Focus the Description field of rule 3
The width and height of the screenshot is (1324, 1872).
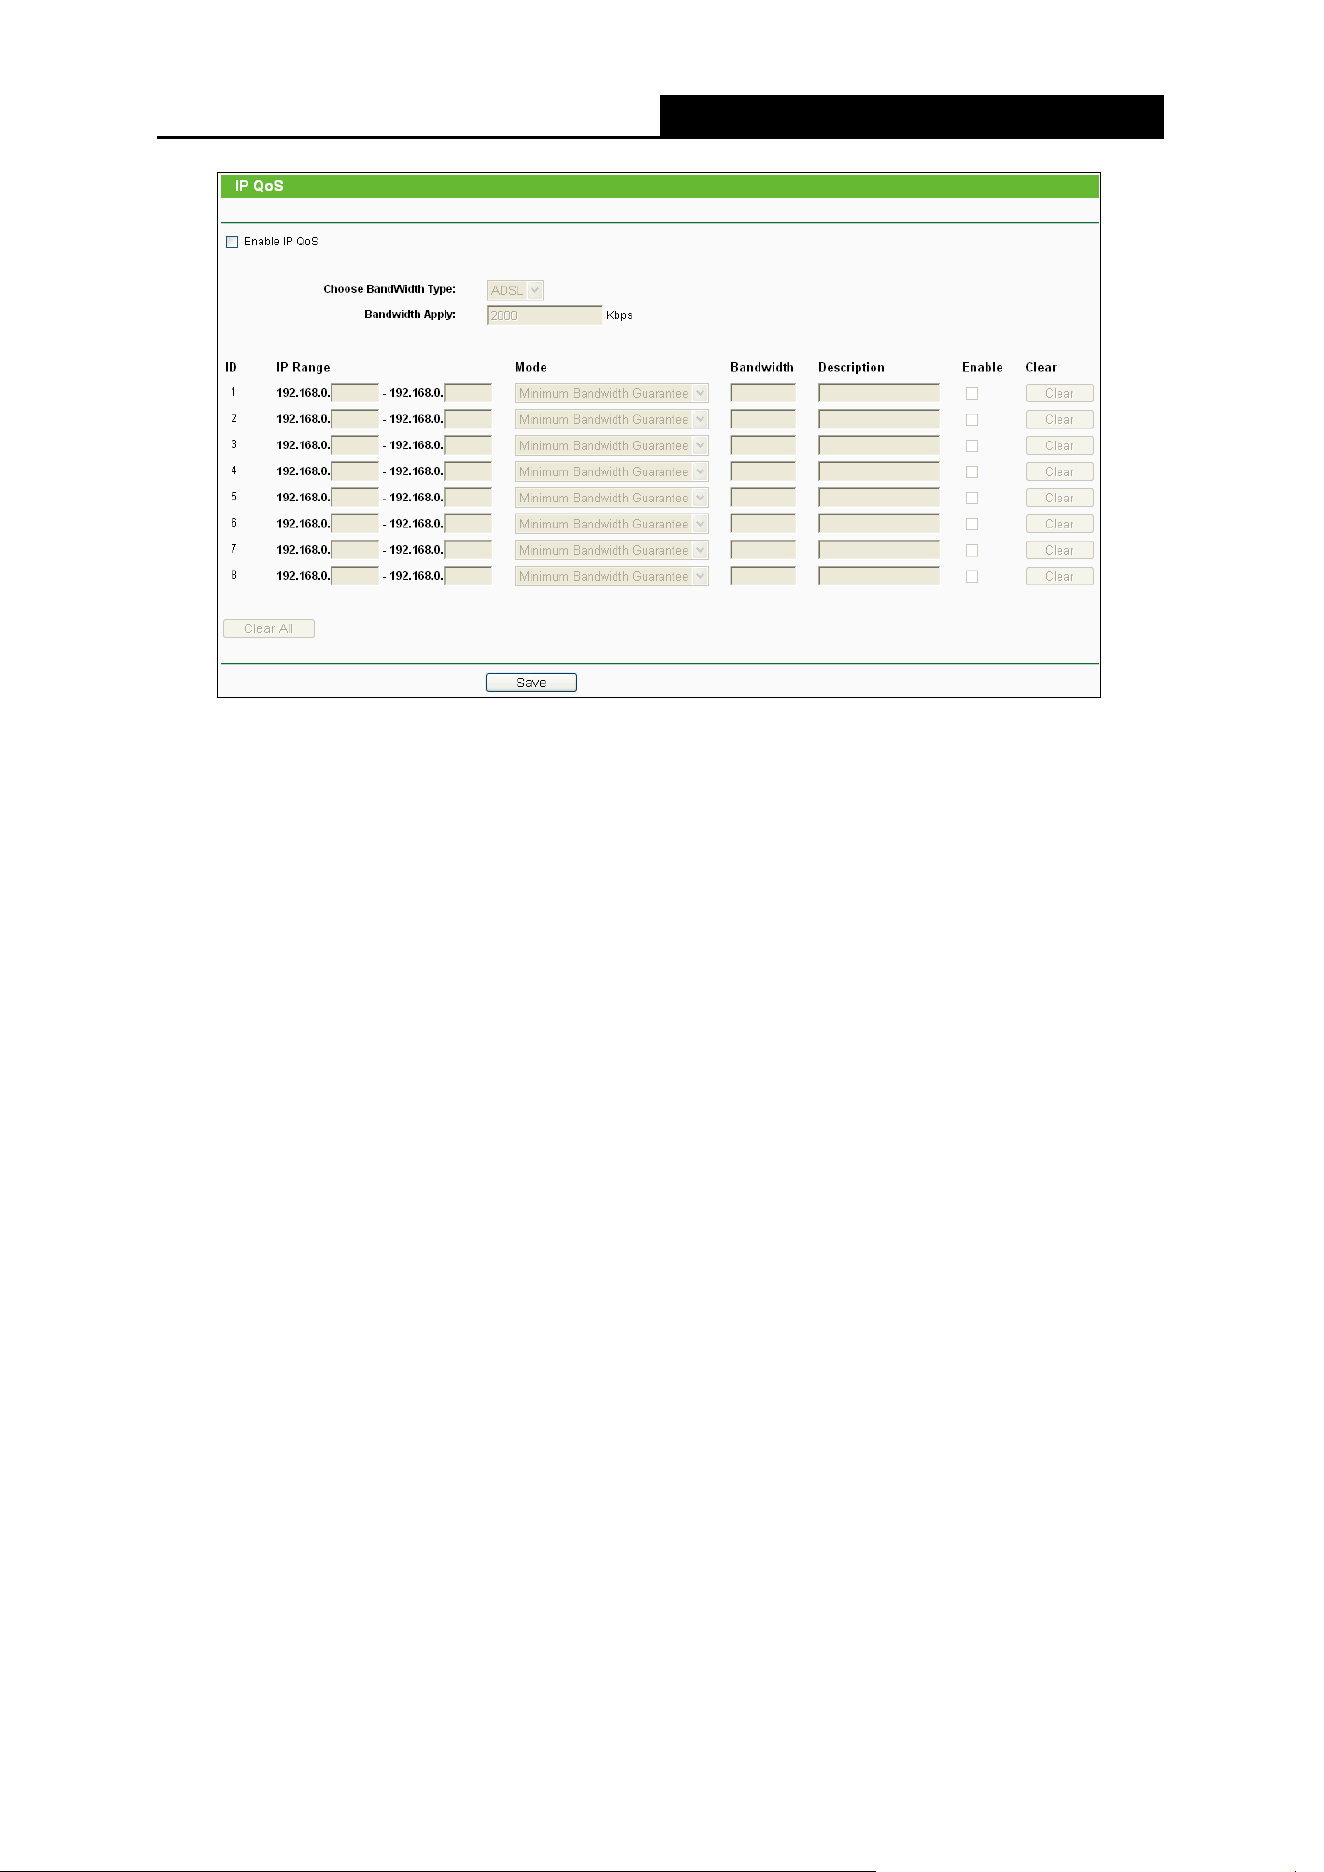click(x=879, y=446)
